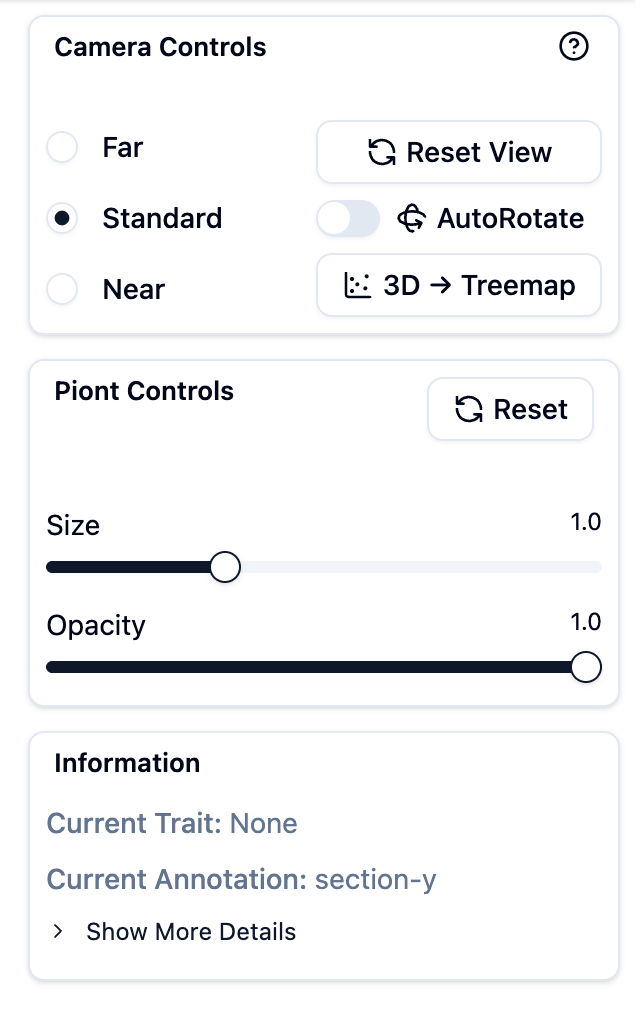
Task: Reset the point controls
Action: click(x=510, y=408)
